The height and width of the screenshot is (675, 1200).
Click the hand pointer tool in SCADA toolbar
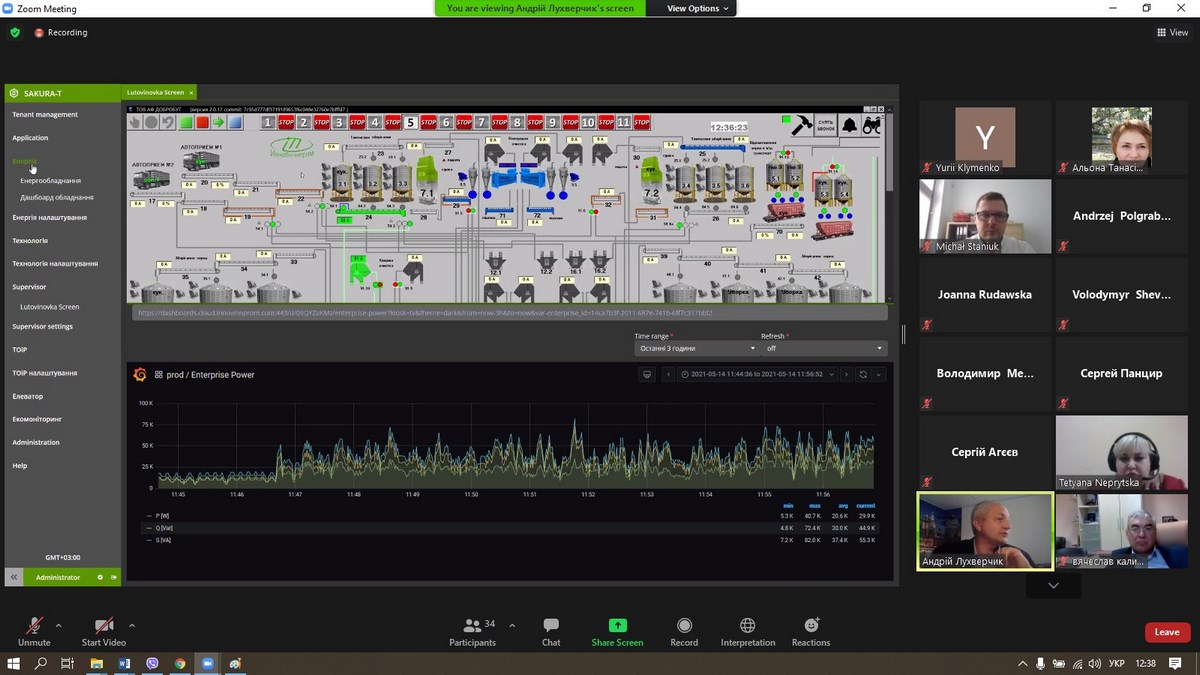pyautogui.click(x=135, y=122)
